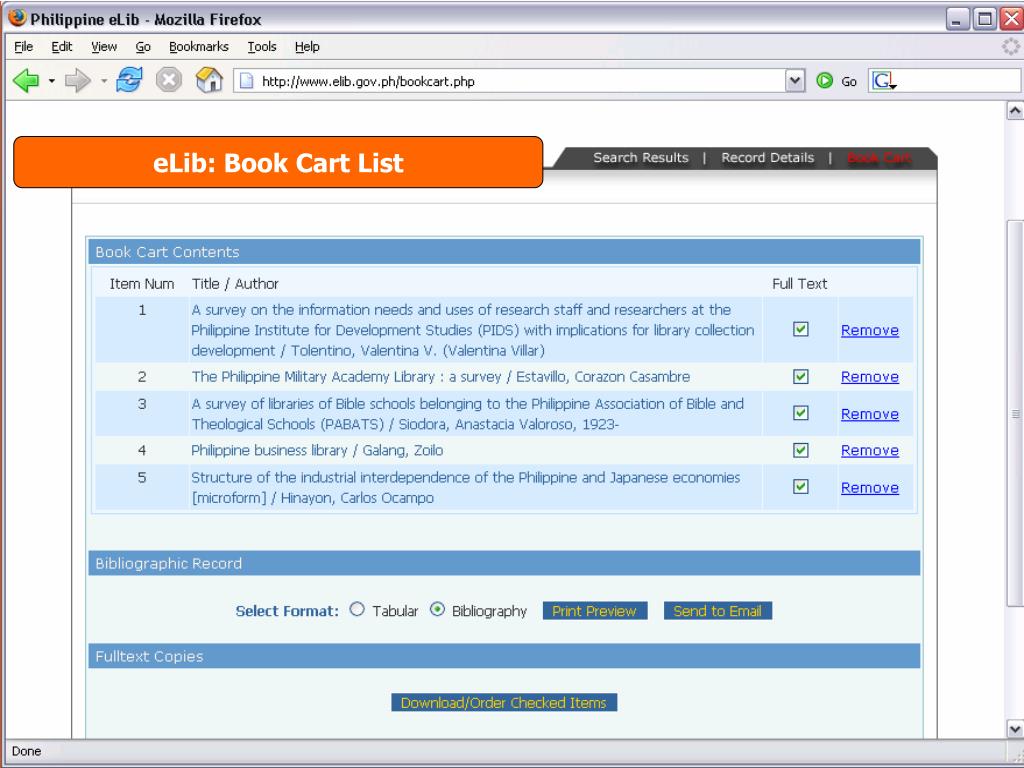Viewport: 1024px width, 768px height.
Task: Click the green Back arrow button
Action: (26, 81)
